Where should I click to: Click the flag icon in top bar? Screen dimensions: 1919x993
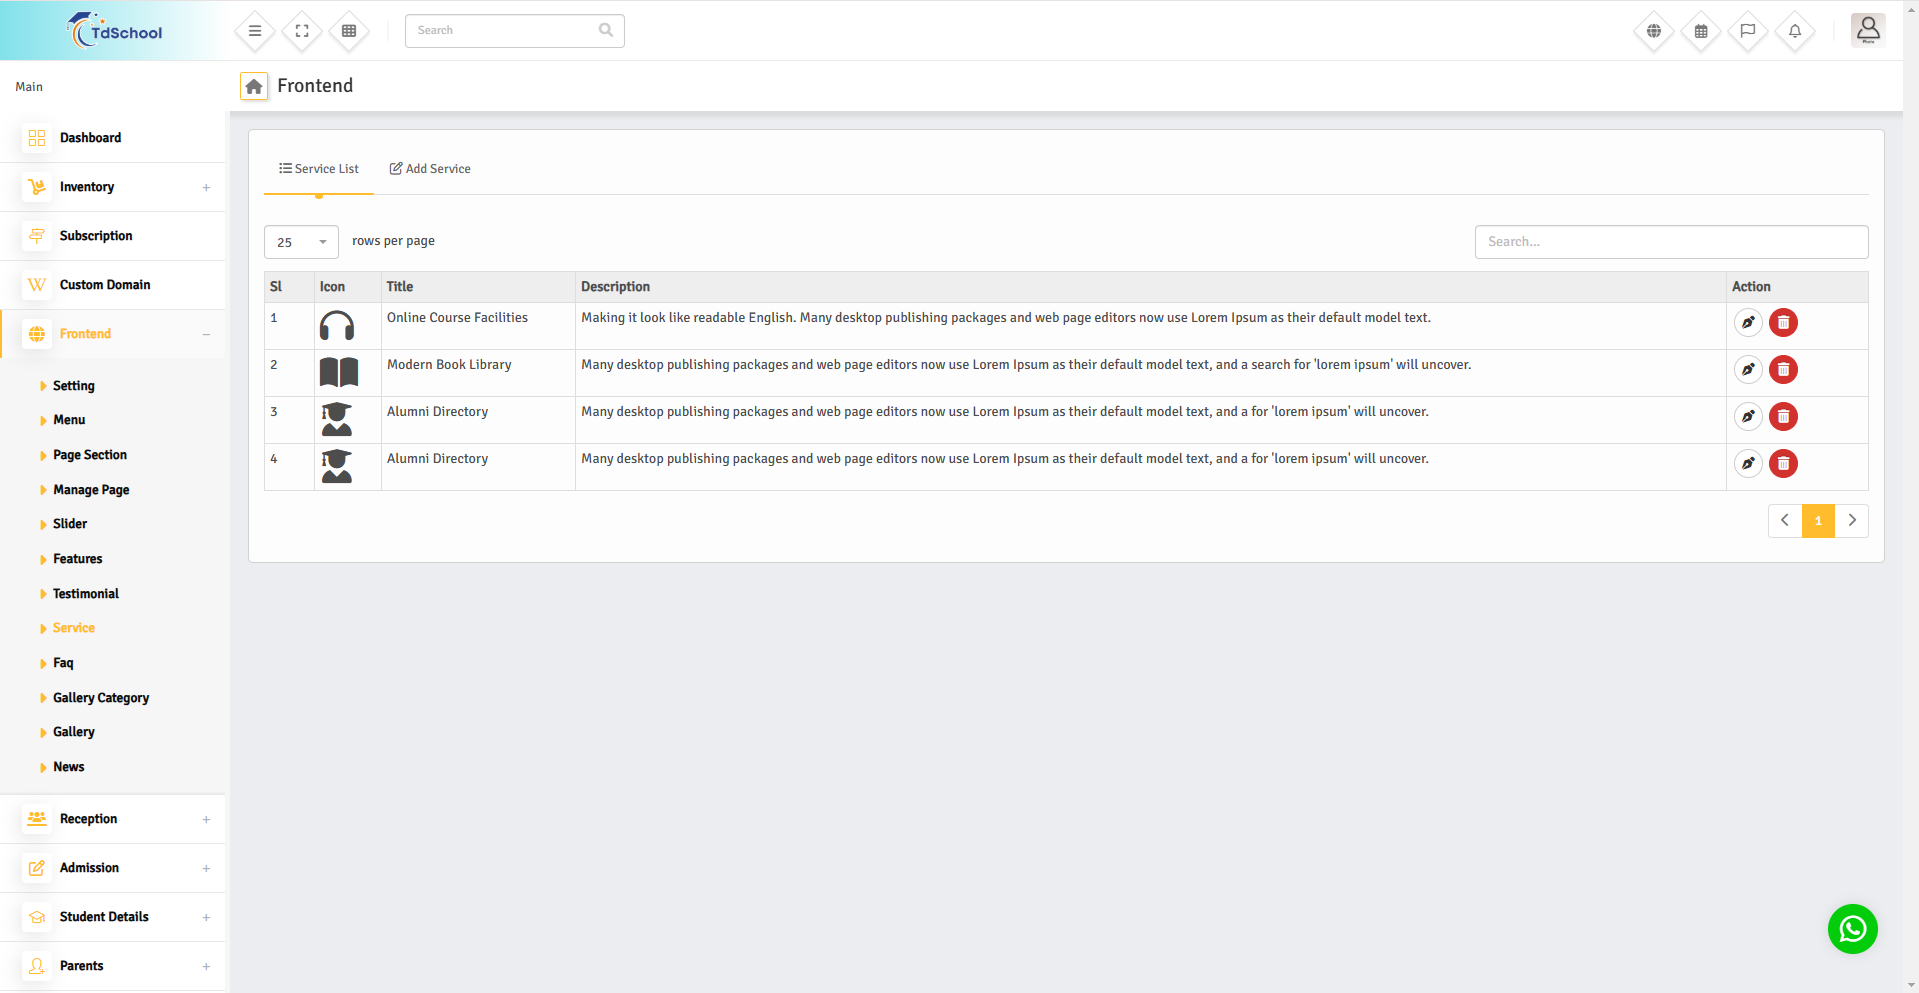1748,31
